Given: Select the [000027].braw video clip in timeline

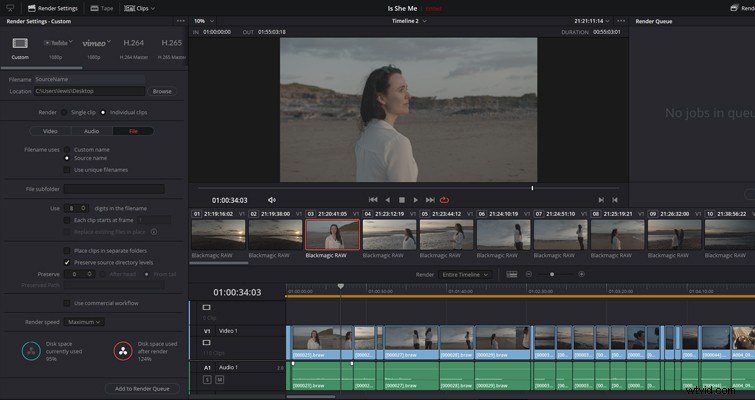Looking at the screenshot, I should (411, 343).
